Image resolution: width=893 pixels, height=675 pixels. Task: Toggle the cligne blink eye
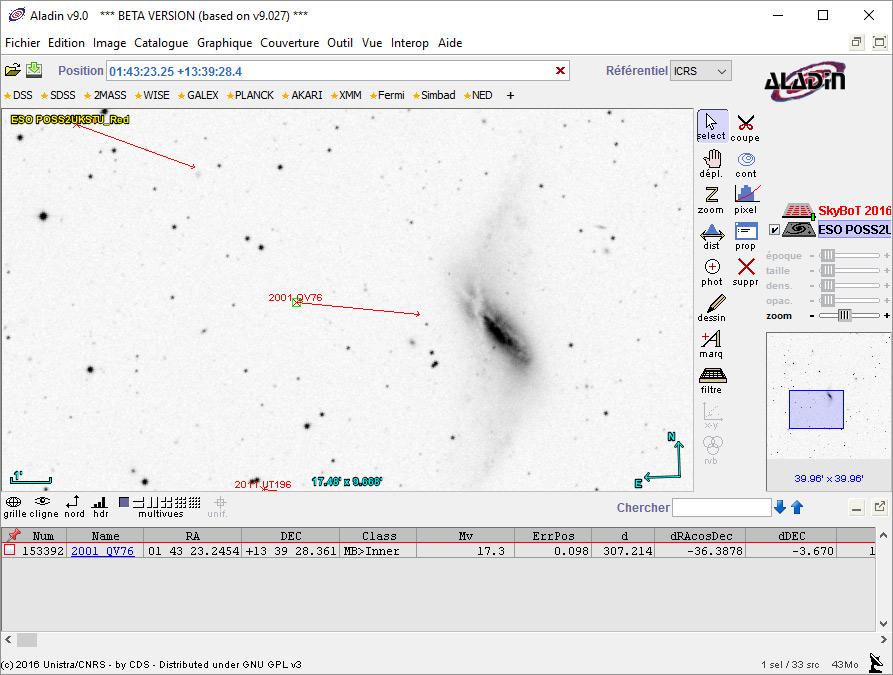click(44, 506)
